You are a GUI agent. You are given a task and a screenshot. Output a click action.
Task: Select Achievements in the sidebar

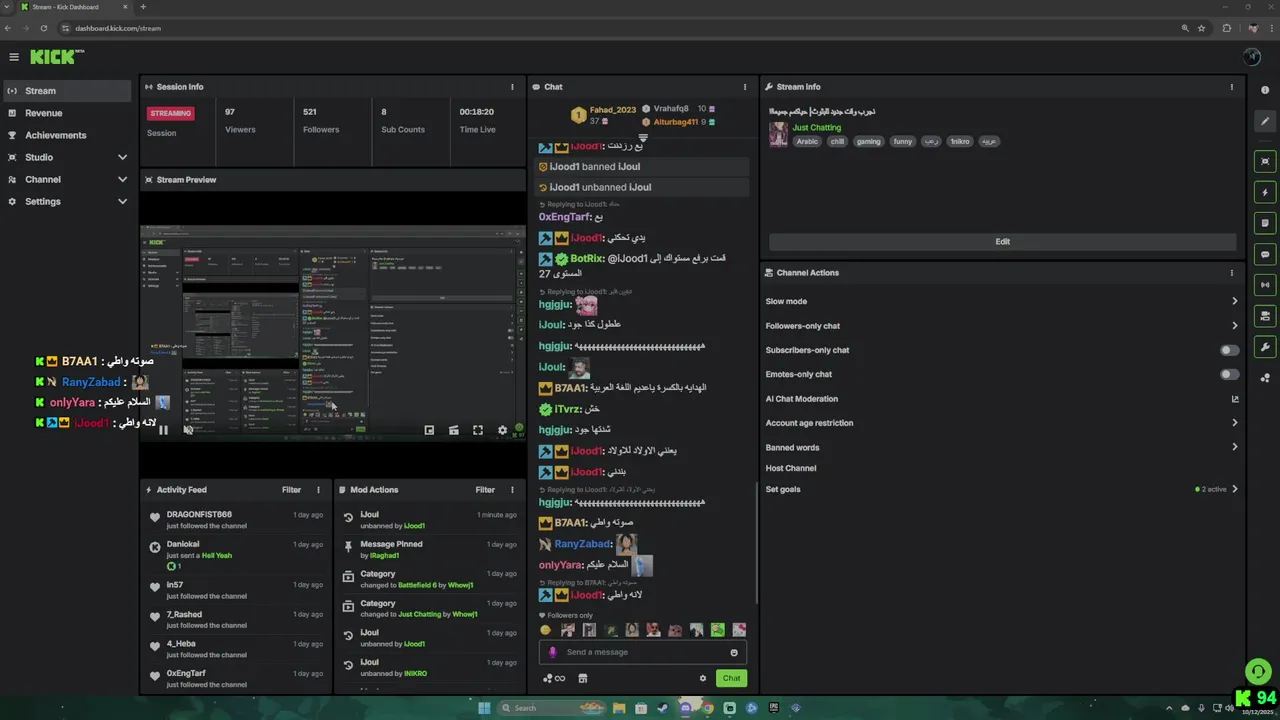(x=67, y=135)
